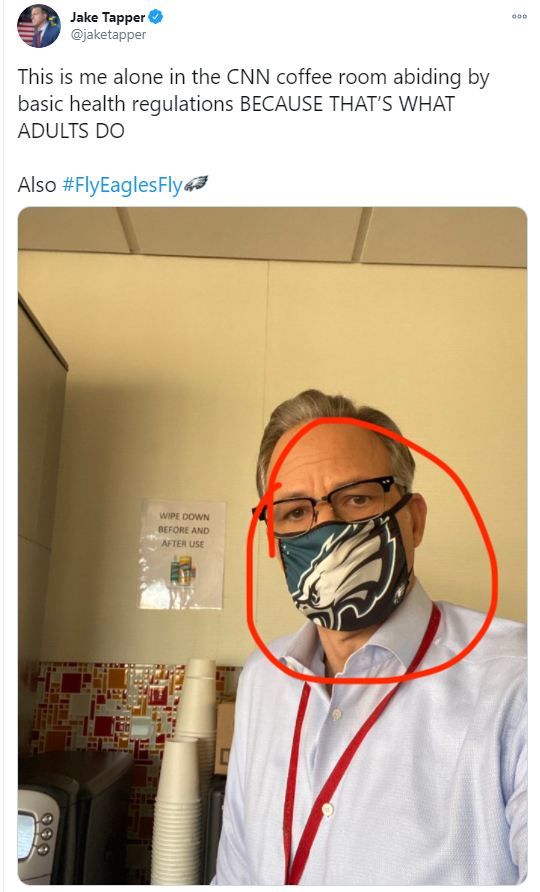
Task: Click the blue verified badge
Action: (156, 17)
